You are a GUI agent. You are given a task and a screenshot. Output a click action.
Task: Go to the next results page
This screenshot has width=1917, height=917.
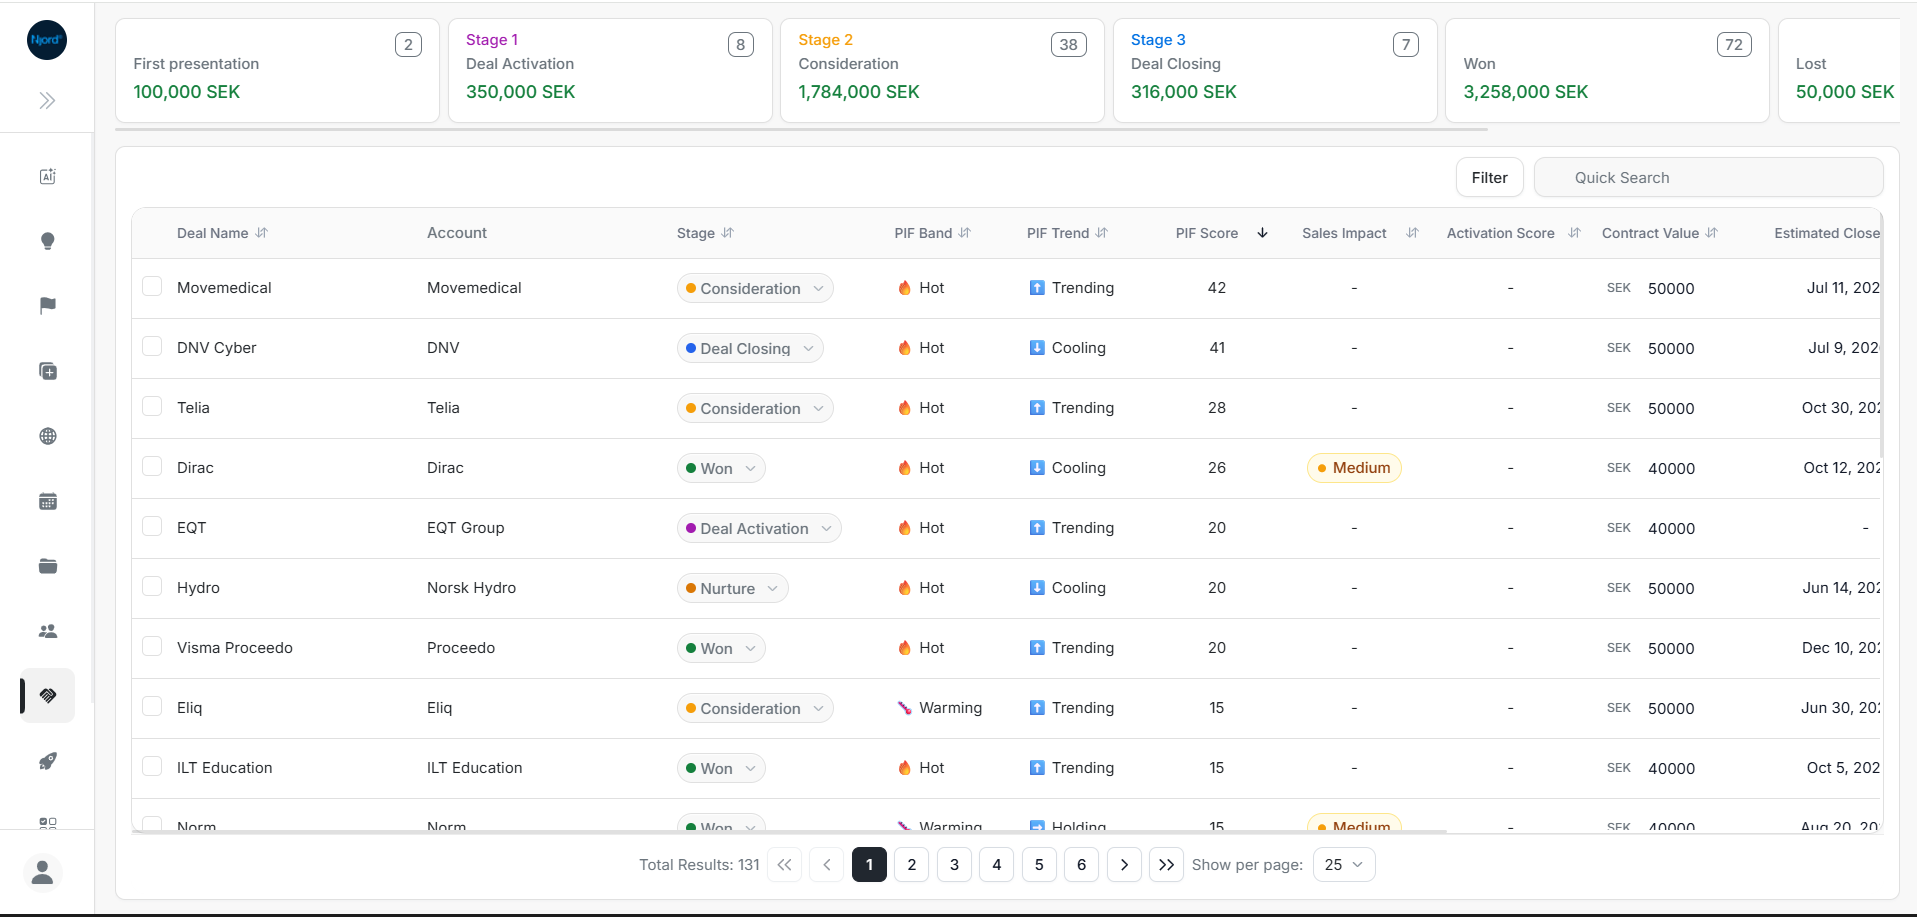coord(1124,865)
